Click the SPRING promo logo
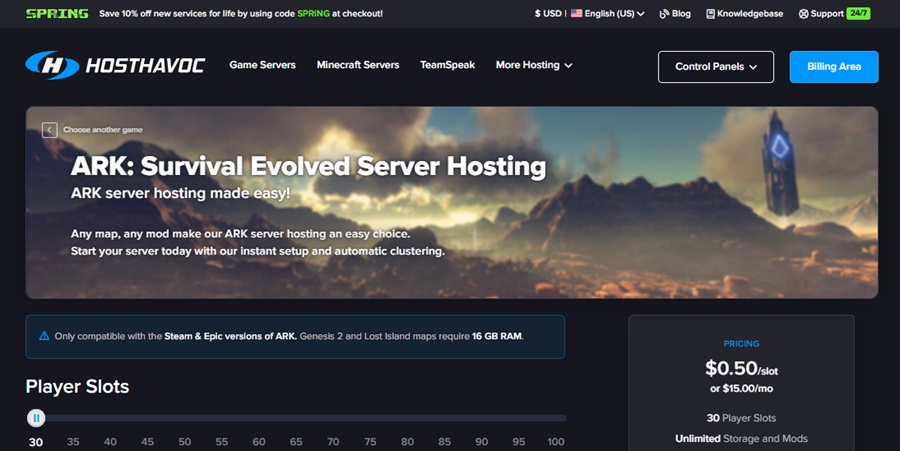The height and width of the screenshot is (451, 900). pos(57,13)
